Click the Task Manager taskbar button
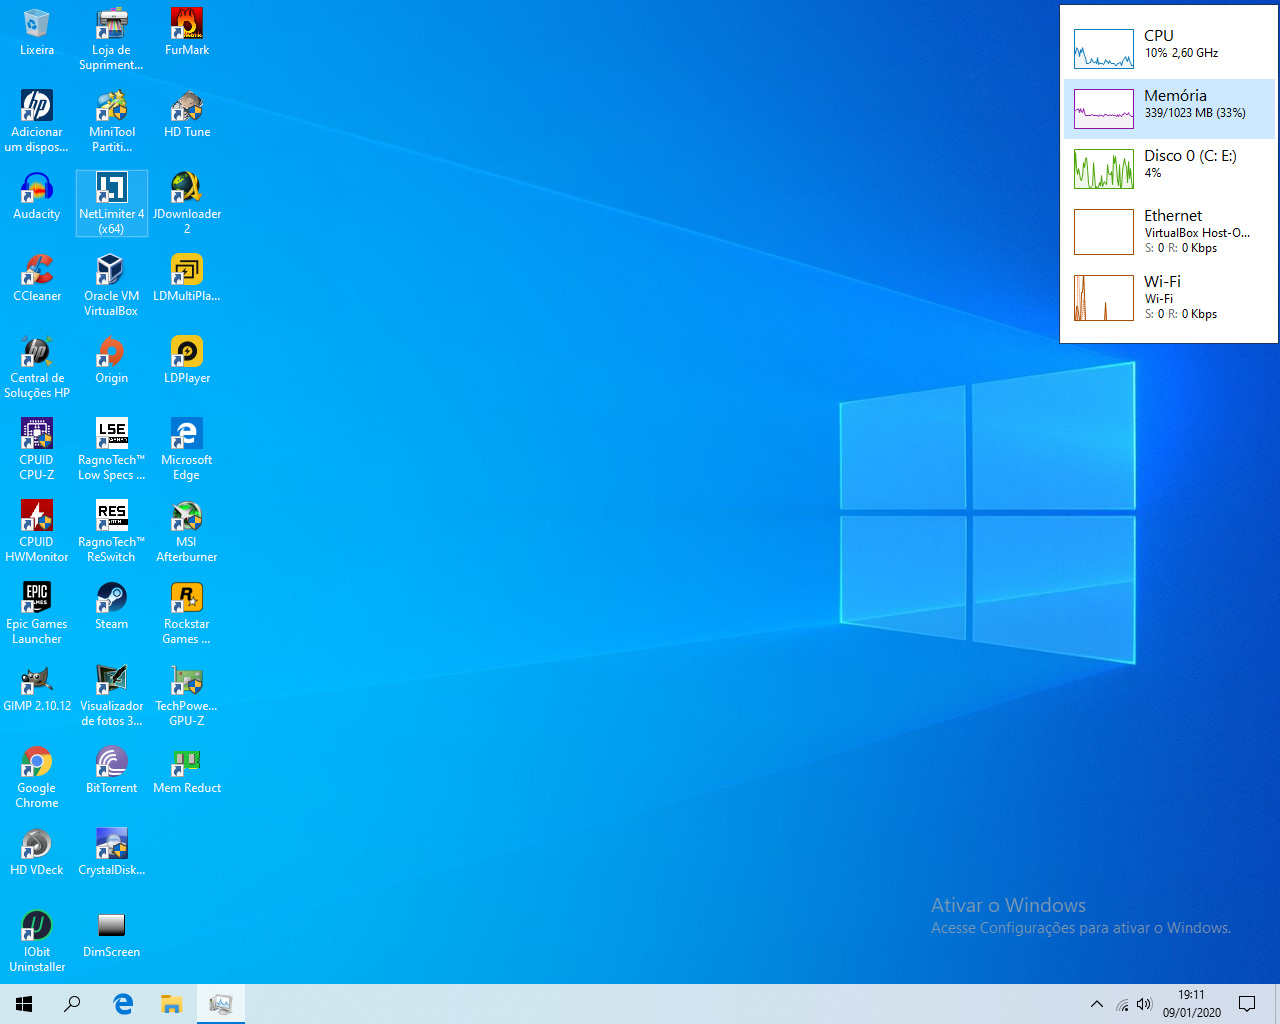Viewport: 1280px width, 1024px height. [x=221, y=1004]
